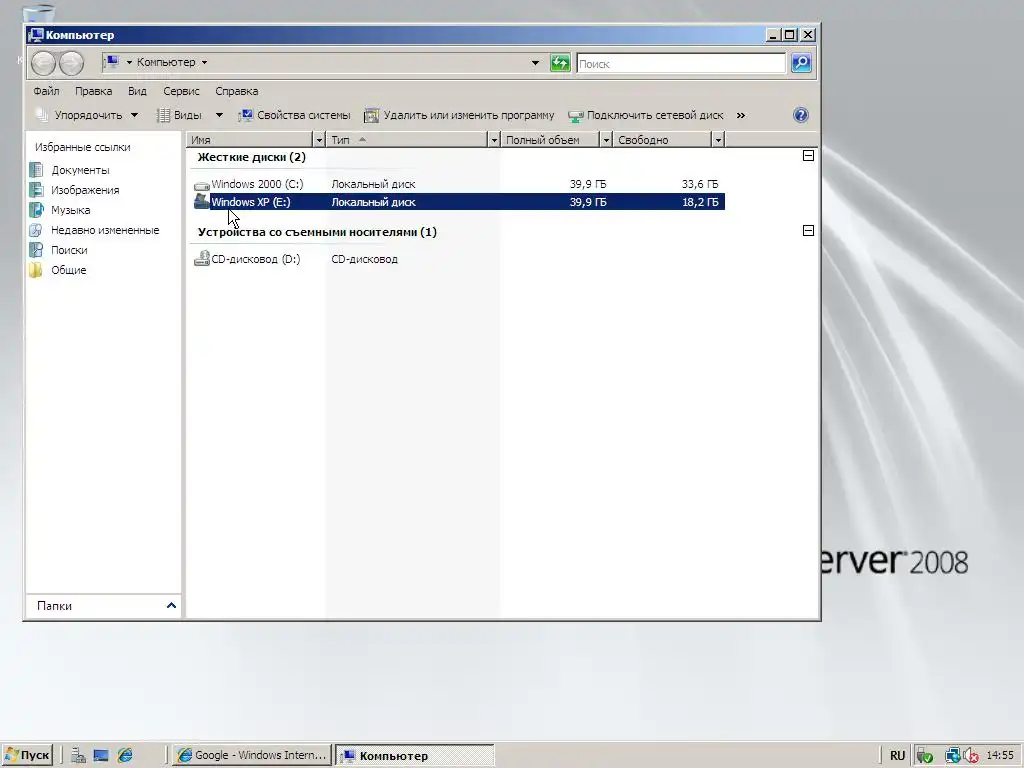Screen dimensions: 1024x768
Task: Click the Windows XP (E:) drive icon
Action: pos(202,202)
